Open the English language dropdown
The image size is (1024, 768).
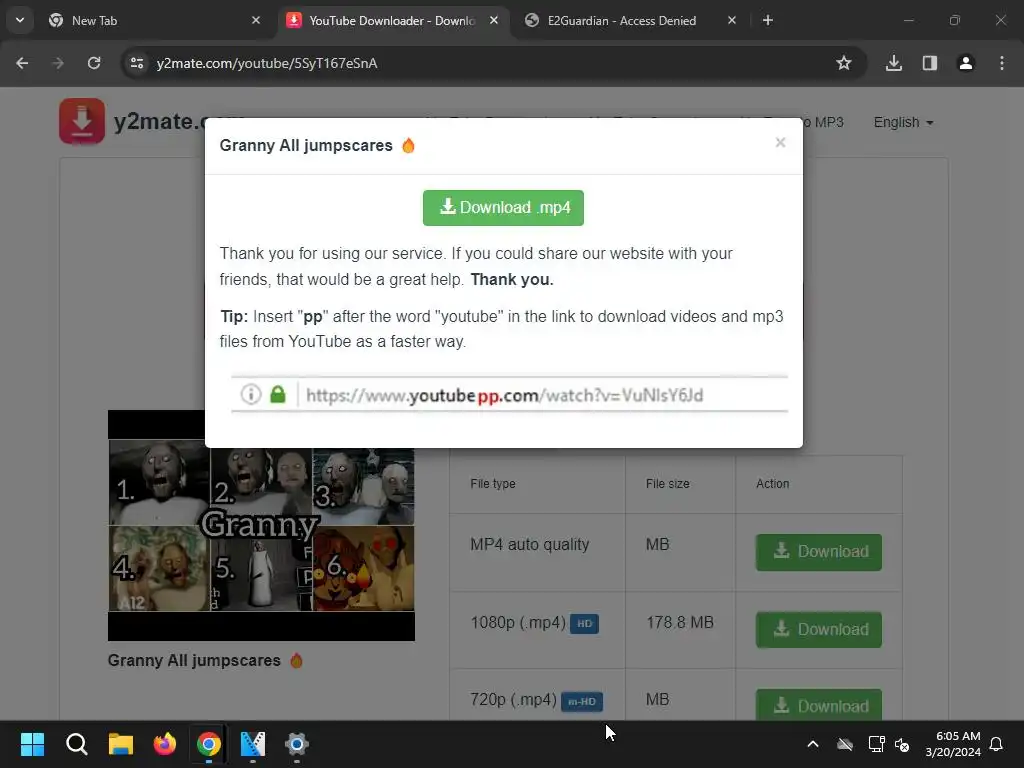click(x=903, y=123)
